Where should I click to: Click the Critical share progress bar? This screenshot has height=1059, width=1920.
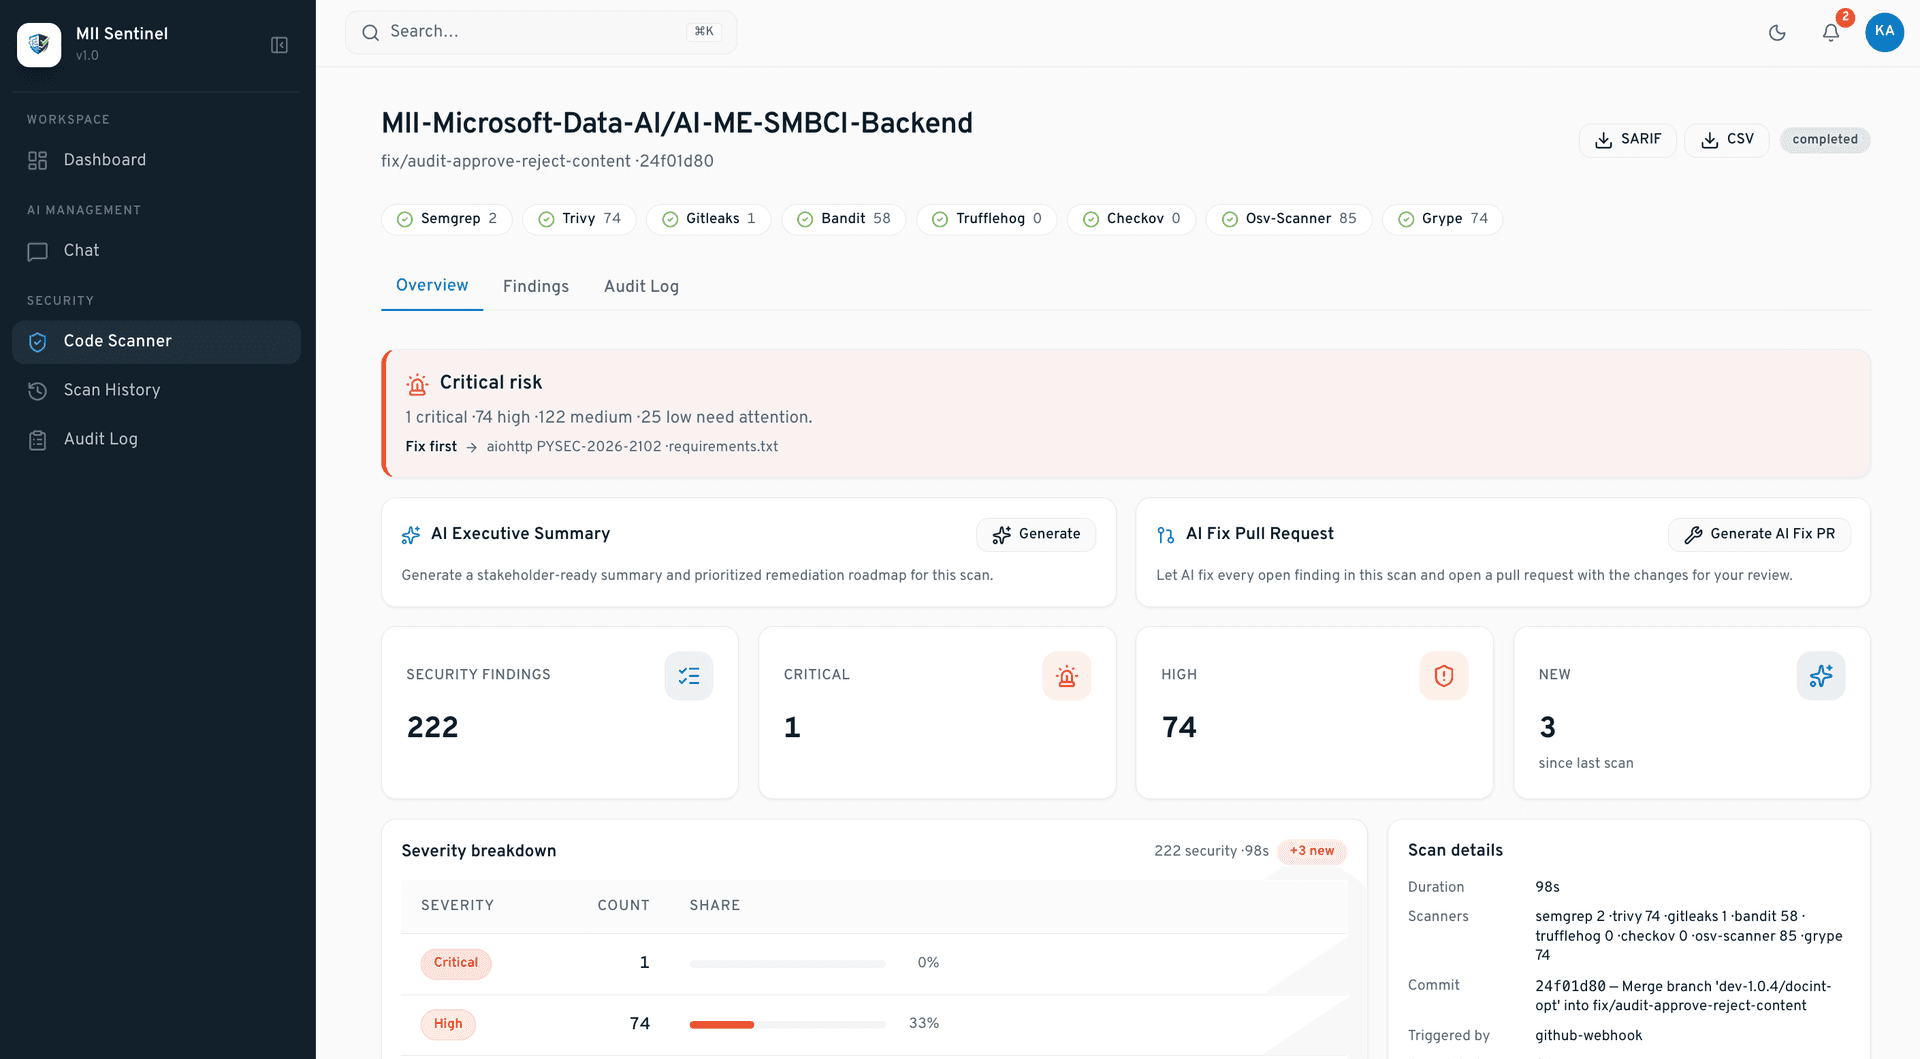pyautogui.click(x=788, y=964)
